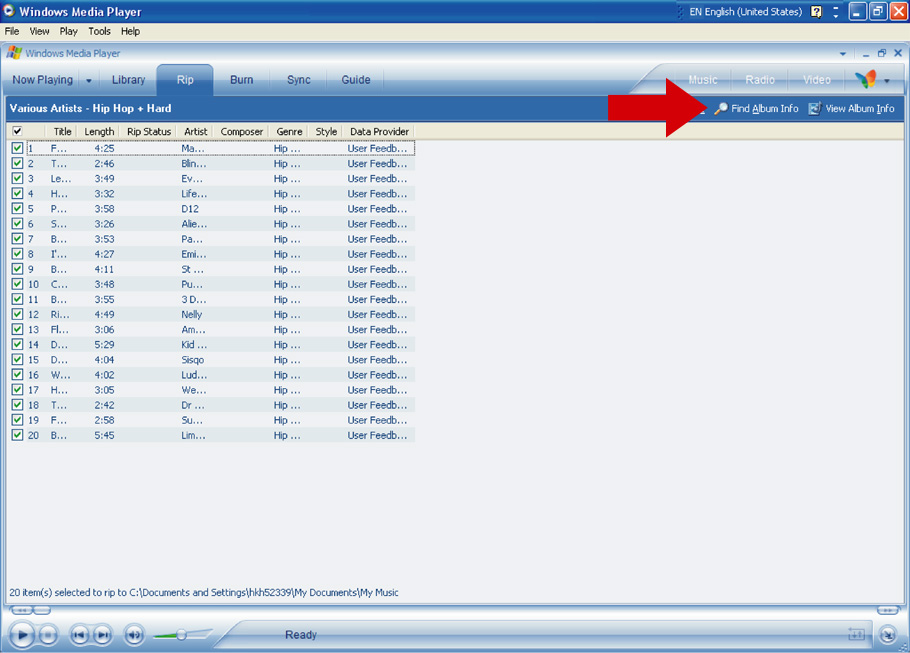The width and height of the screenshot is (910, 653).
Task: Open the File menu
Action: (12, 31)
